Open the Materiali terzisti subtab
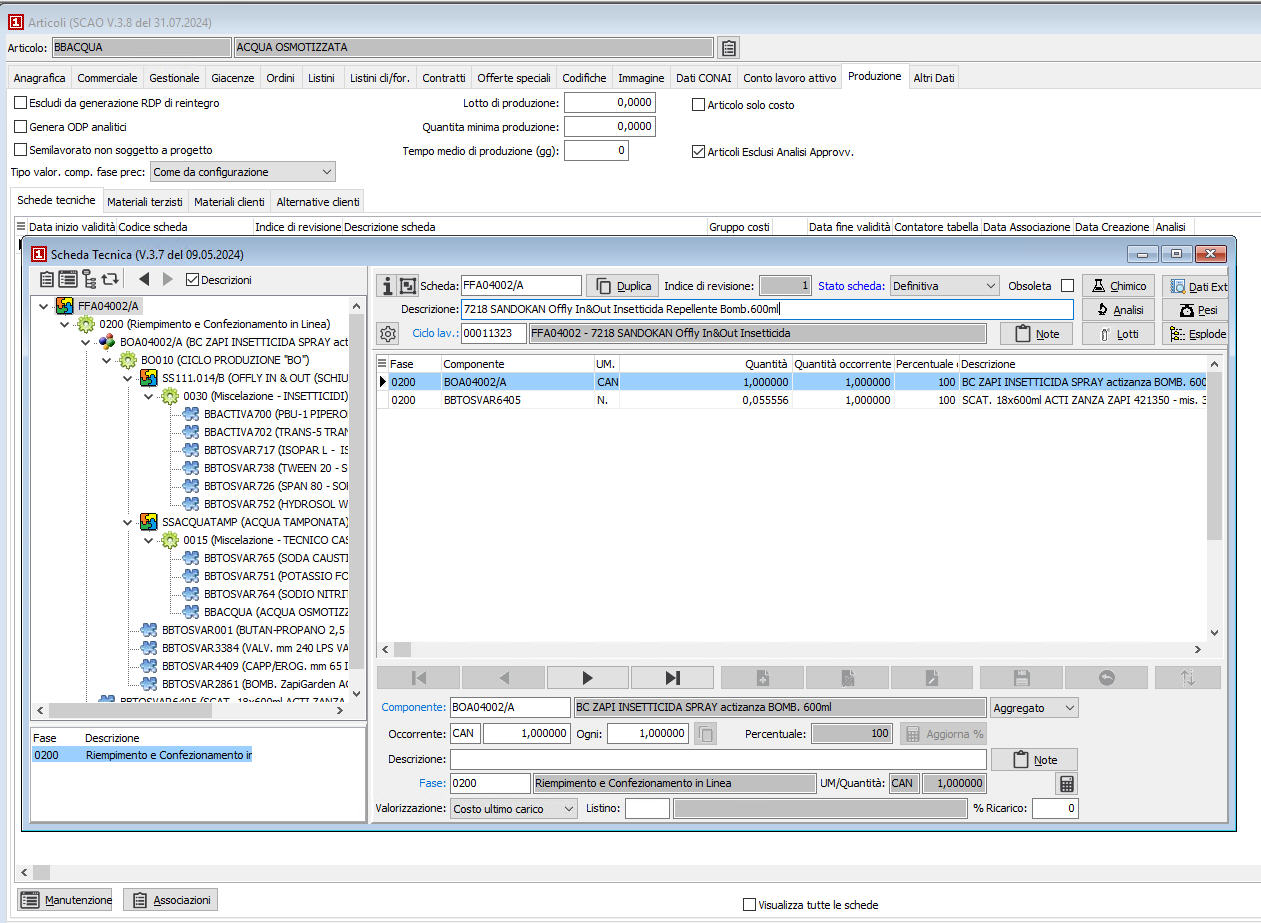The image size is (1261, 923). point(145,202)
